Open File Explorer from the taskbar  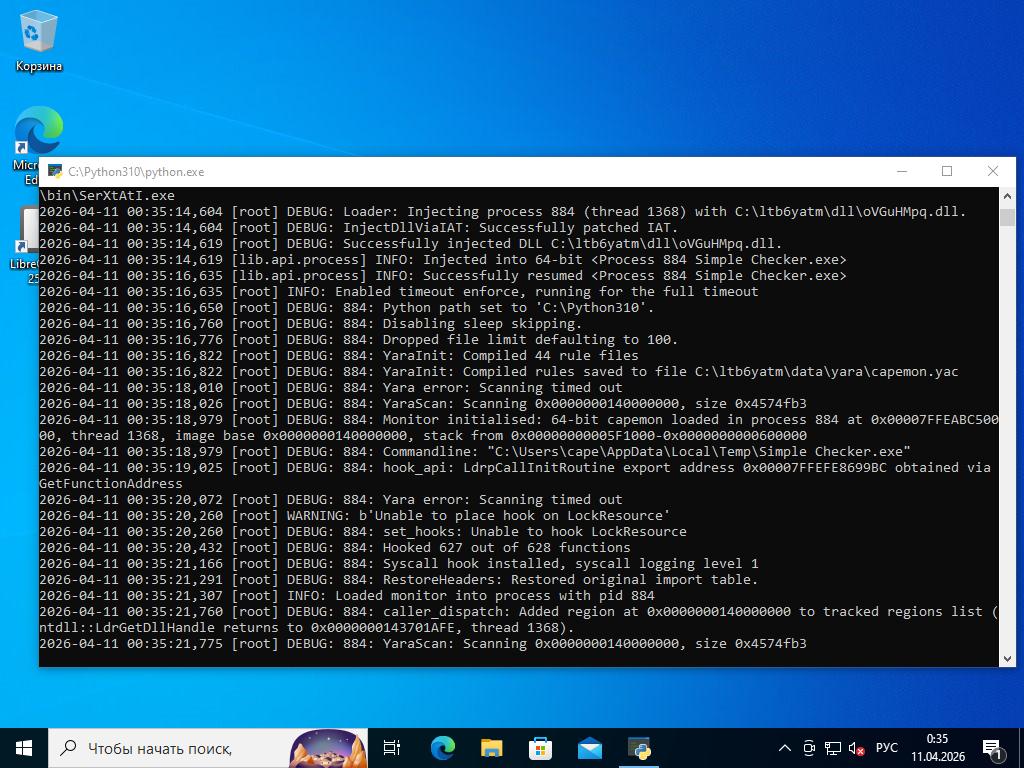(x=491, y=748)
